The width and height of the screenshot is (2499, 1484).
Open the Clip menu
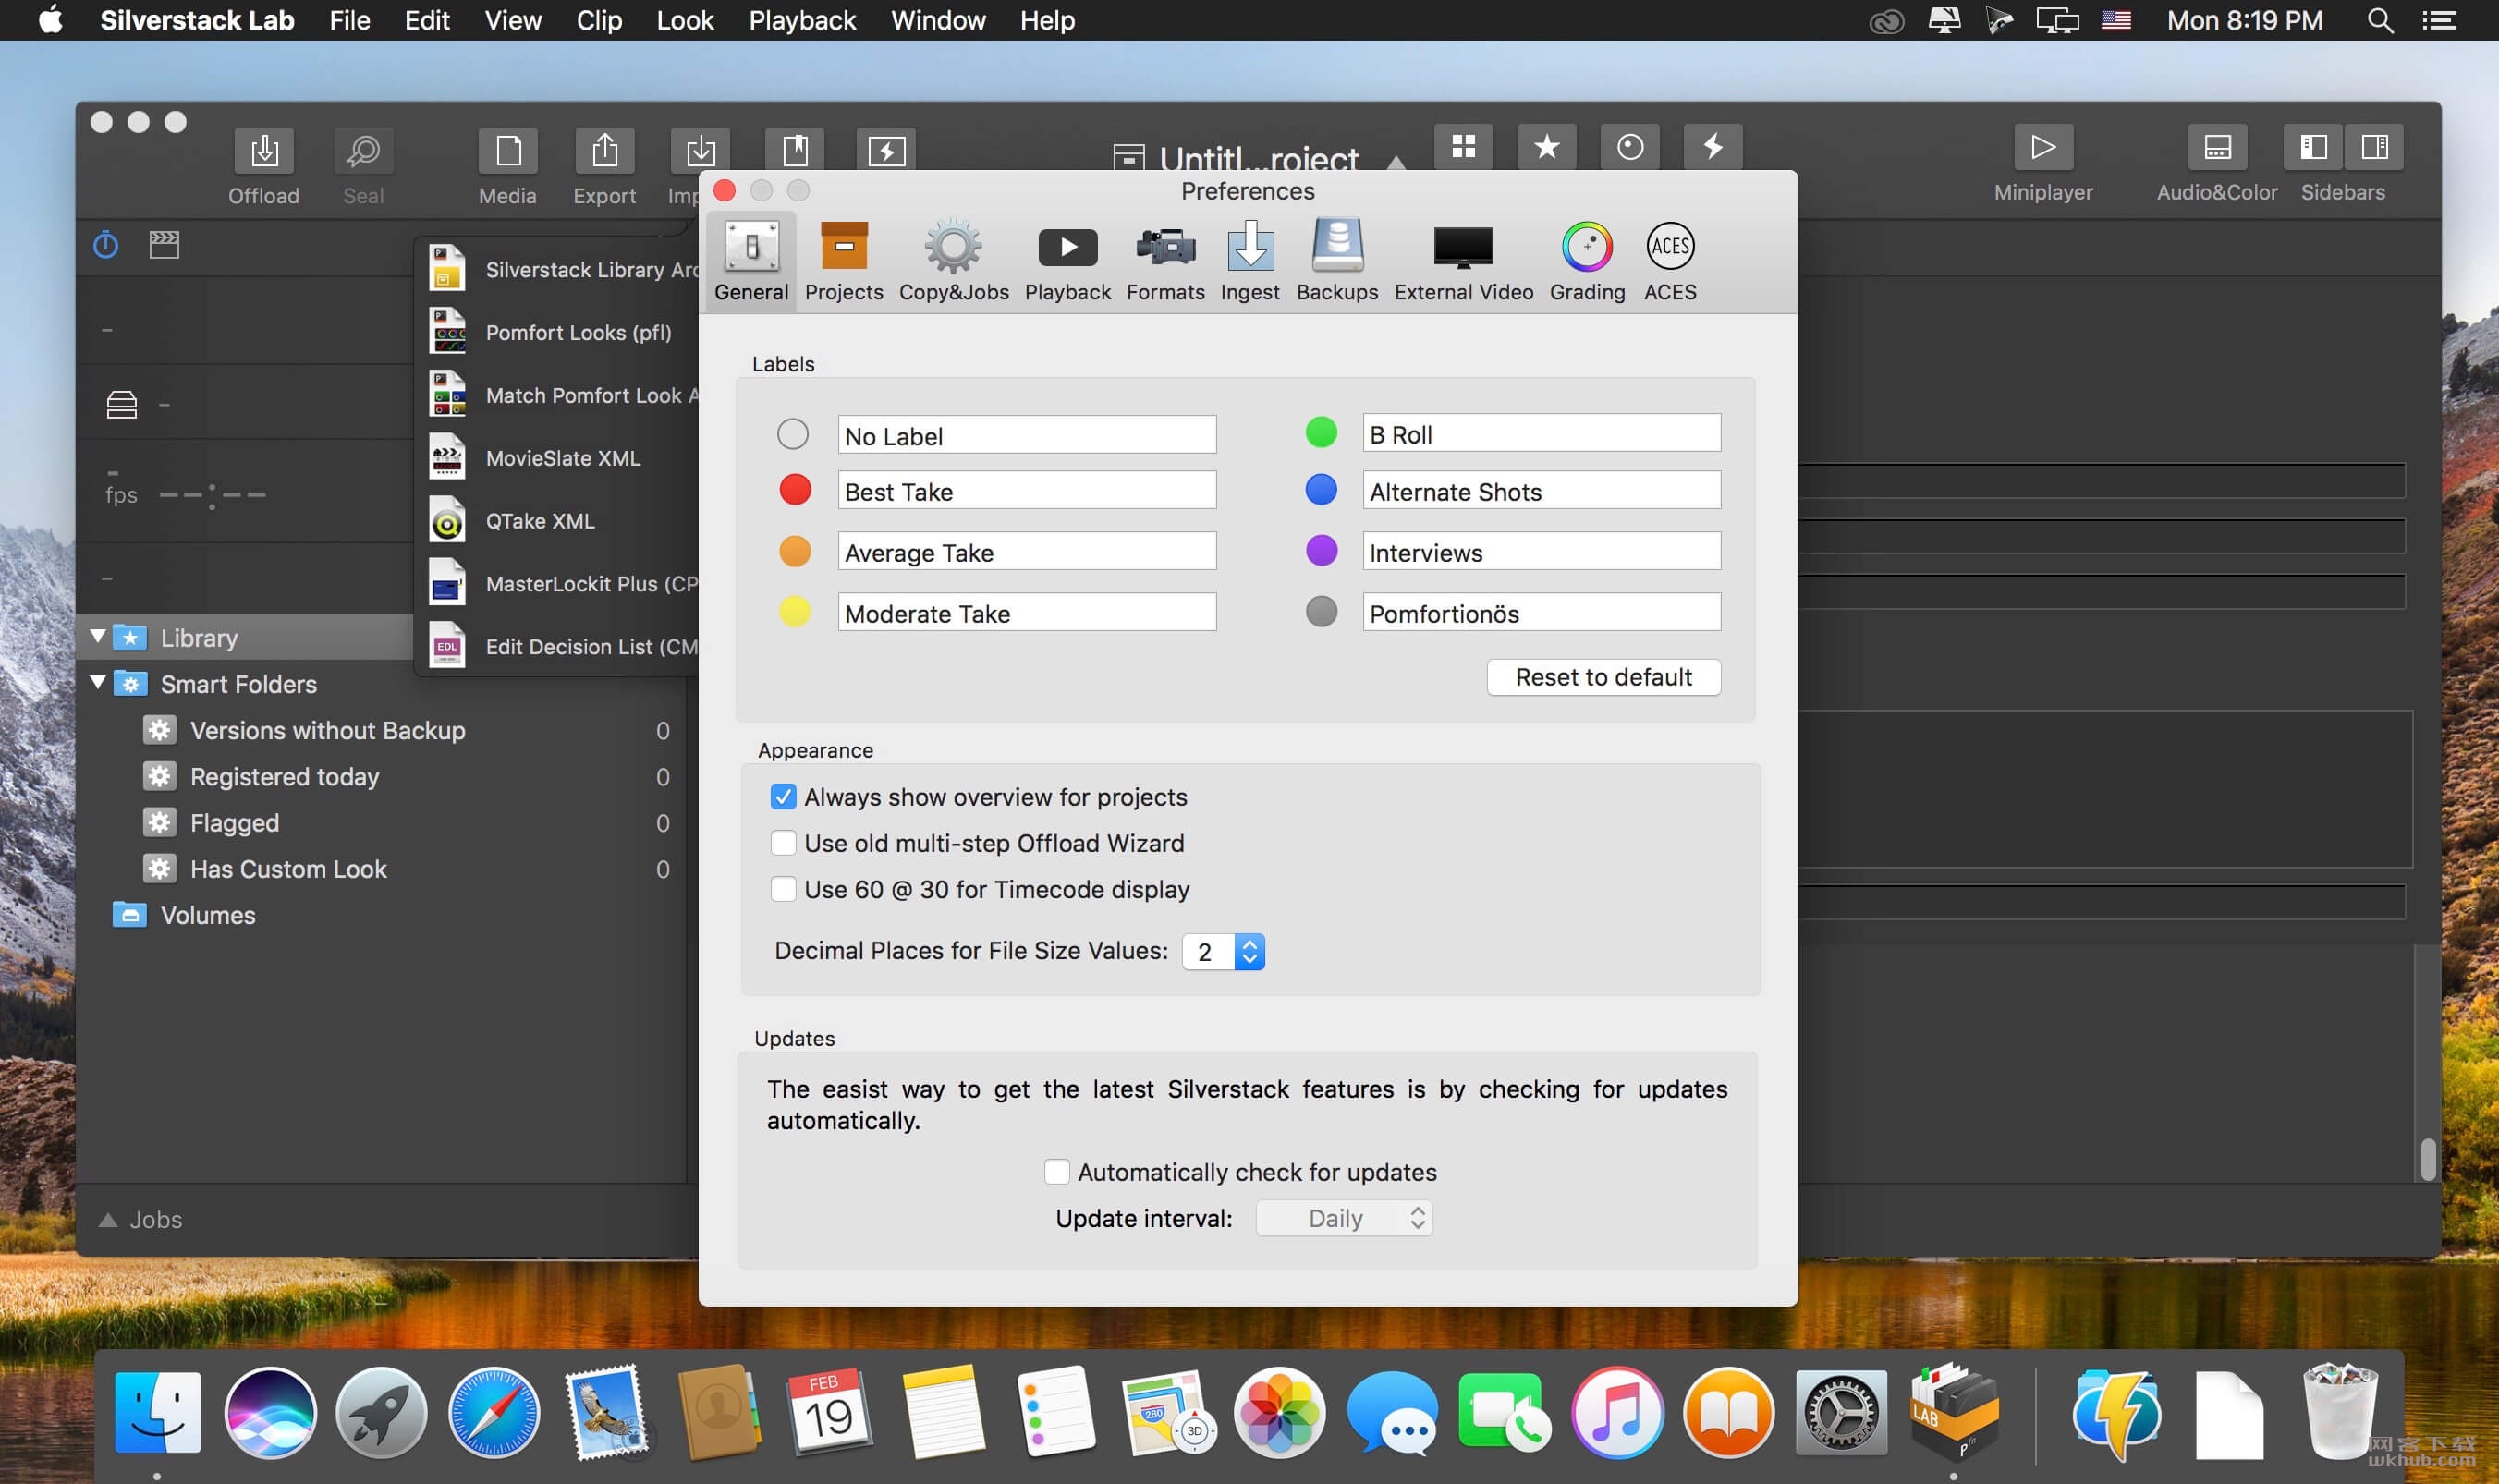[x=599, y=20]
